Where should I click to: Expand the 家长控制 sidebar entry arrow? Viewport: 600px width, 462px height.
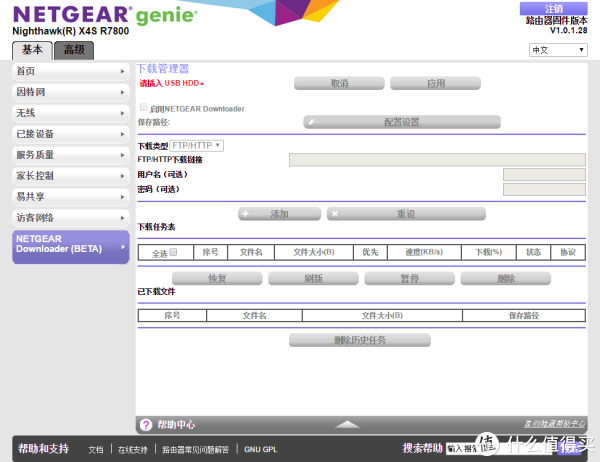coord(122,176)
